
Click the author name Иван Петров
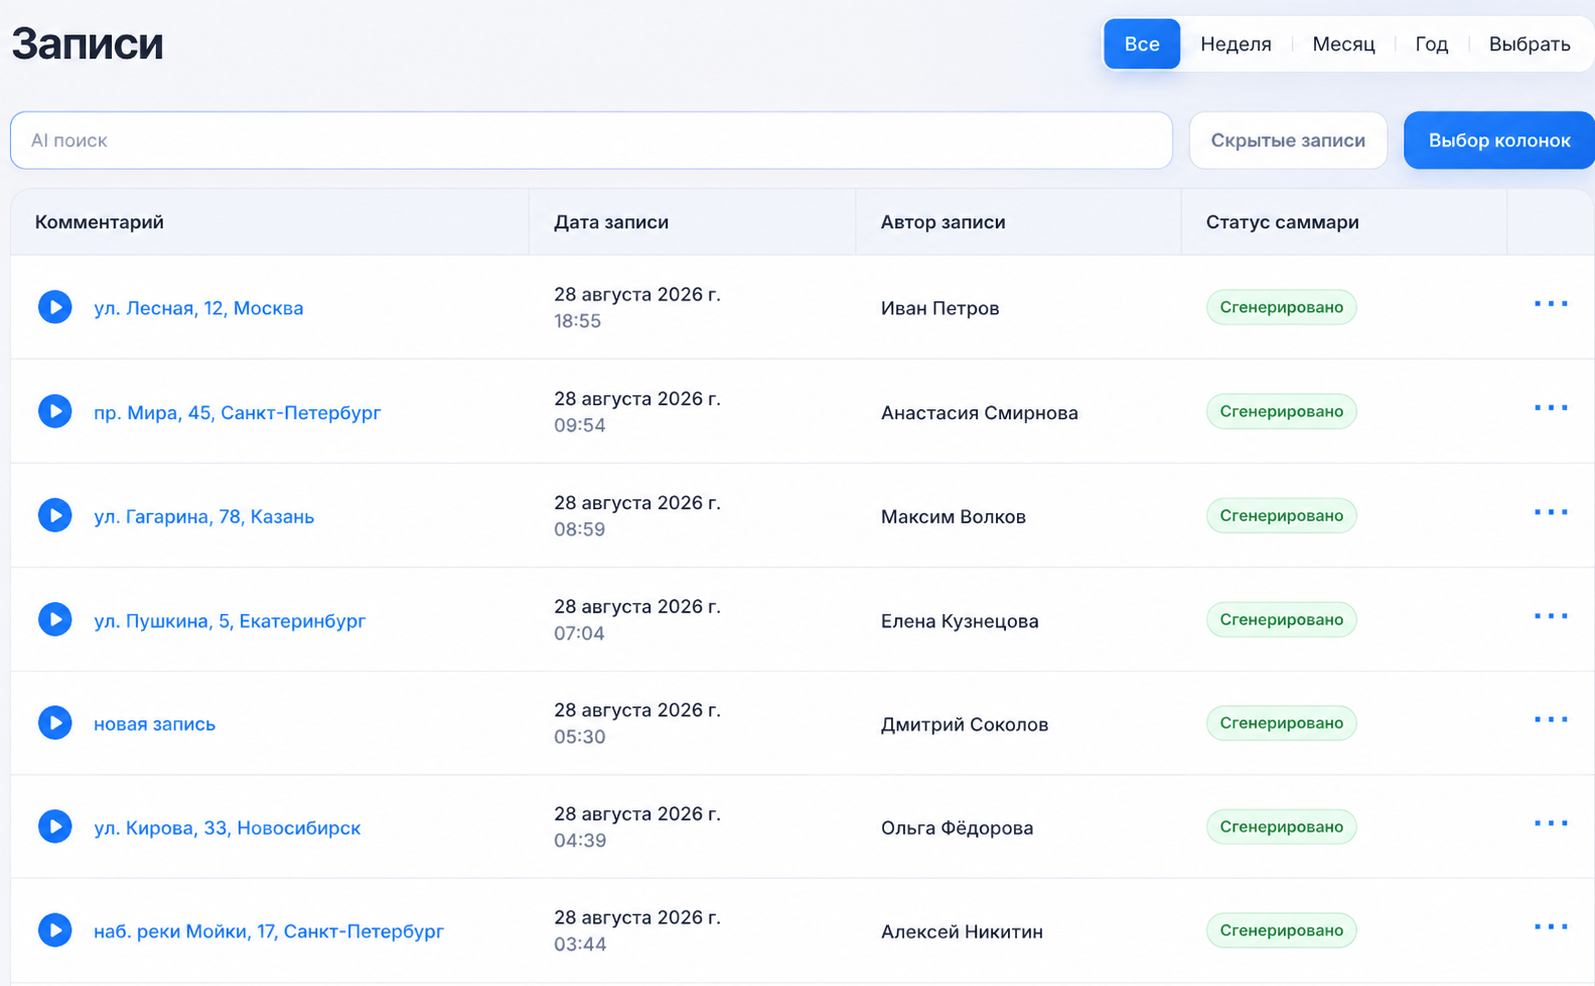click(940, 308)
